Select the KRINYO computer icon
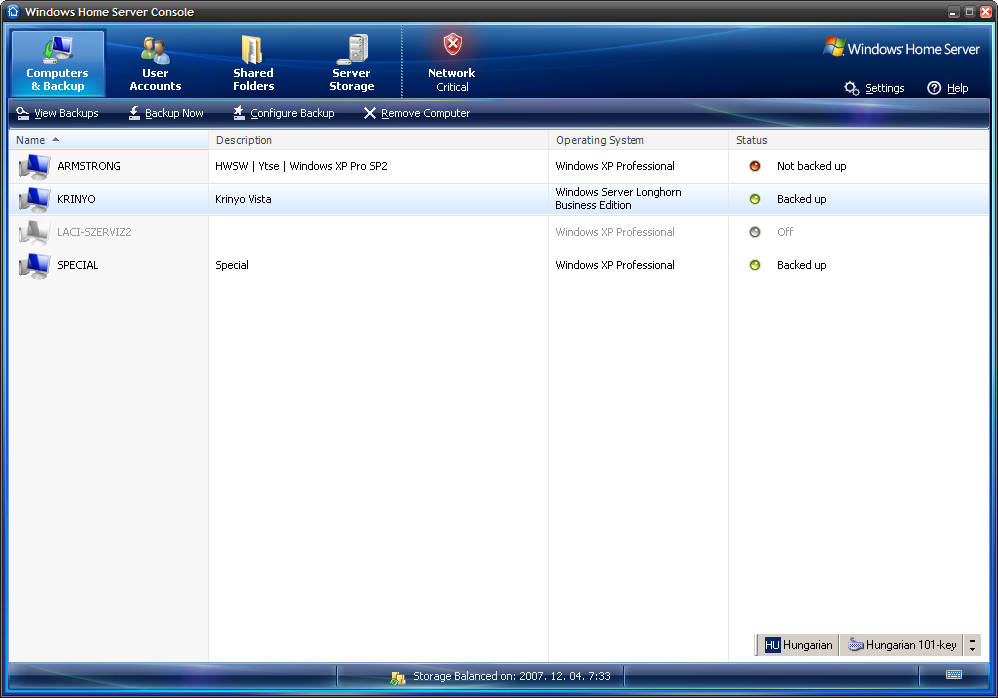The image size is (998, 698). (34, 200)
